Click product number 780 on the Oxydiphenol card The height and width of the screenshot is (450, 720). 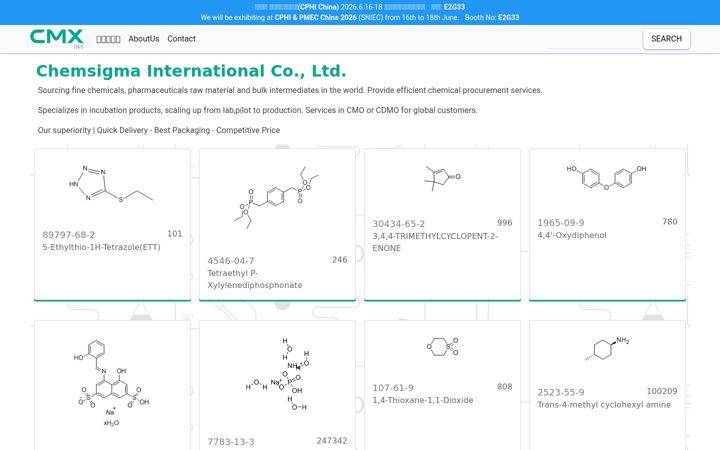point(669,222)
